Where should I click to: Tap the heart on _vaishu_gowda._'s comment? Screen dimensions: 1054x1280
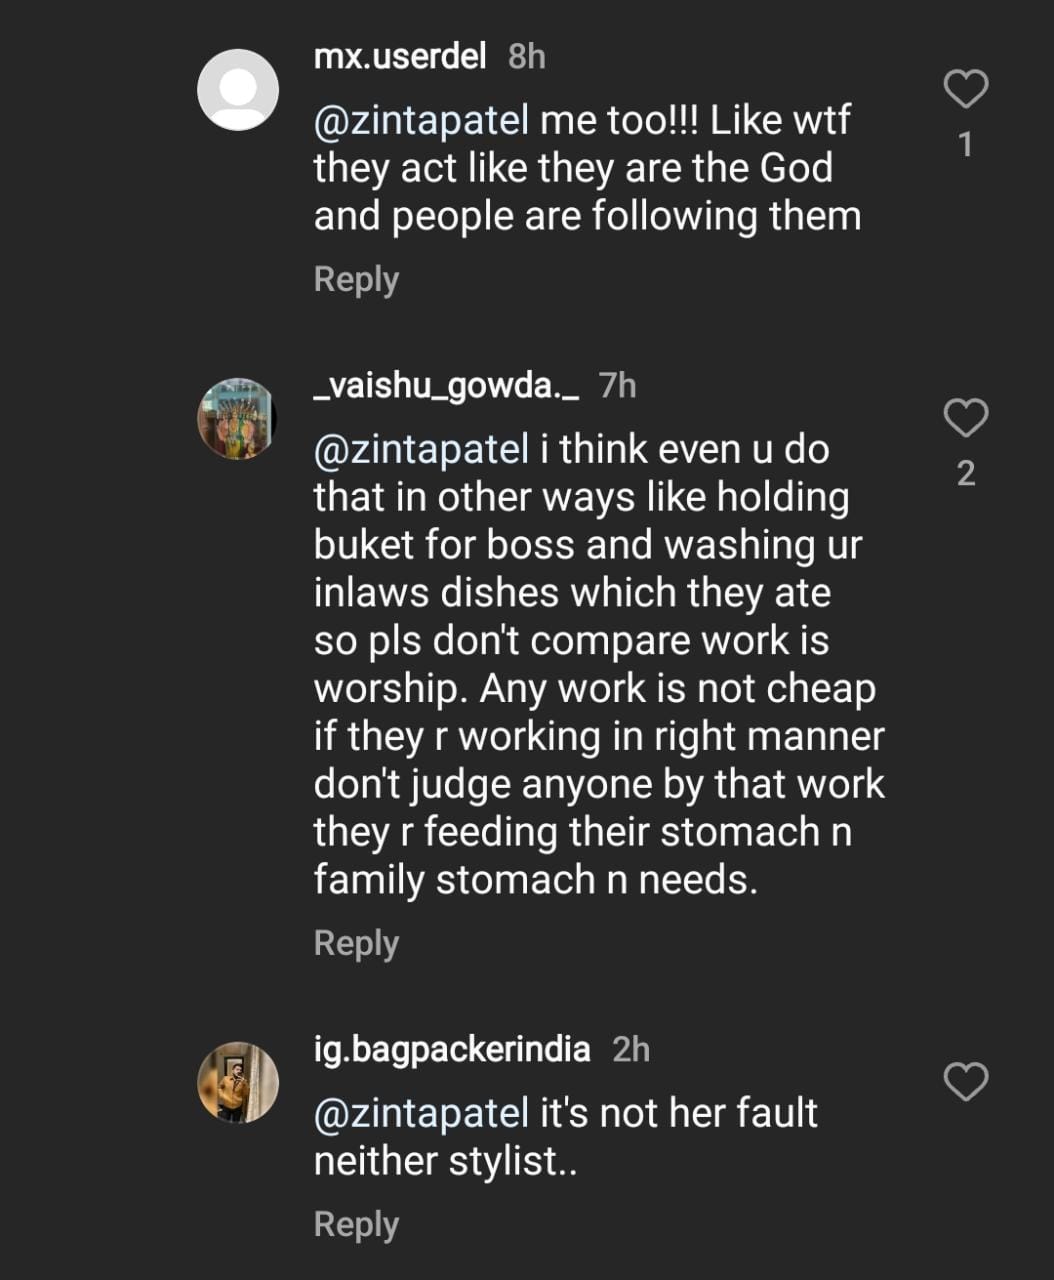[x=966, y=418]
